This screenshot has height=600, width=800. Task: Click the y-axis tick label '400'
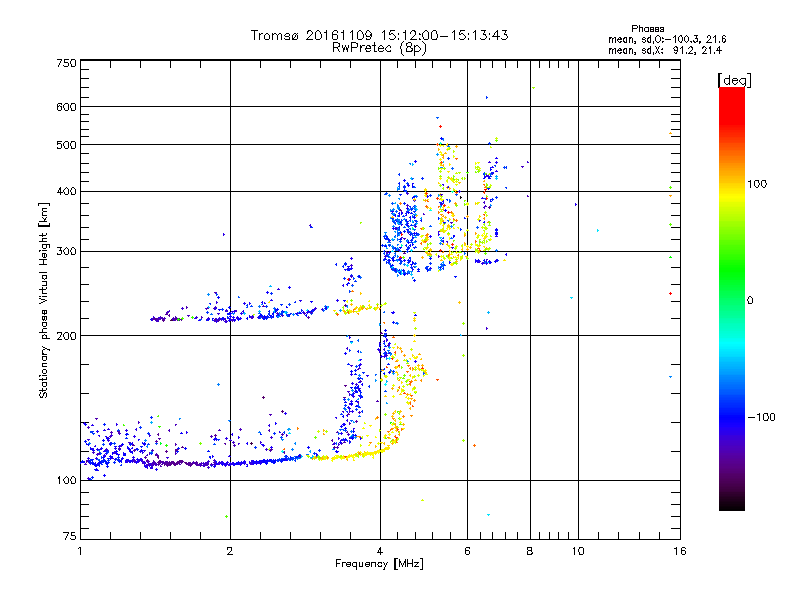(67, 192)
